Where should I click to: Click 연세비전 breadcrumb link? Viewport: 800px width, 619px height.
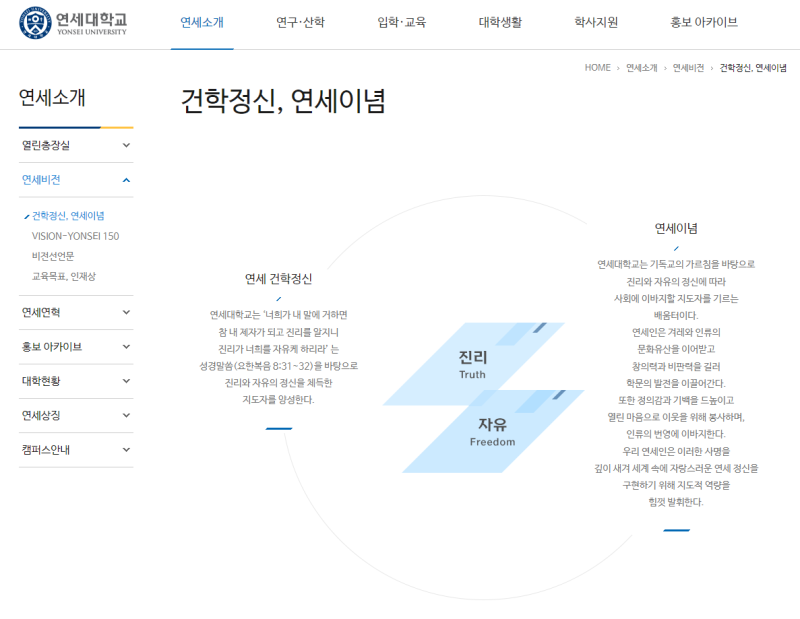point(688,68)
